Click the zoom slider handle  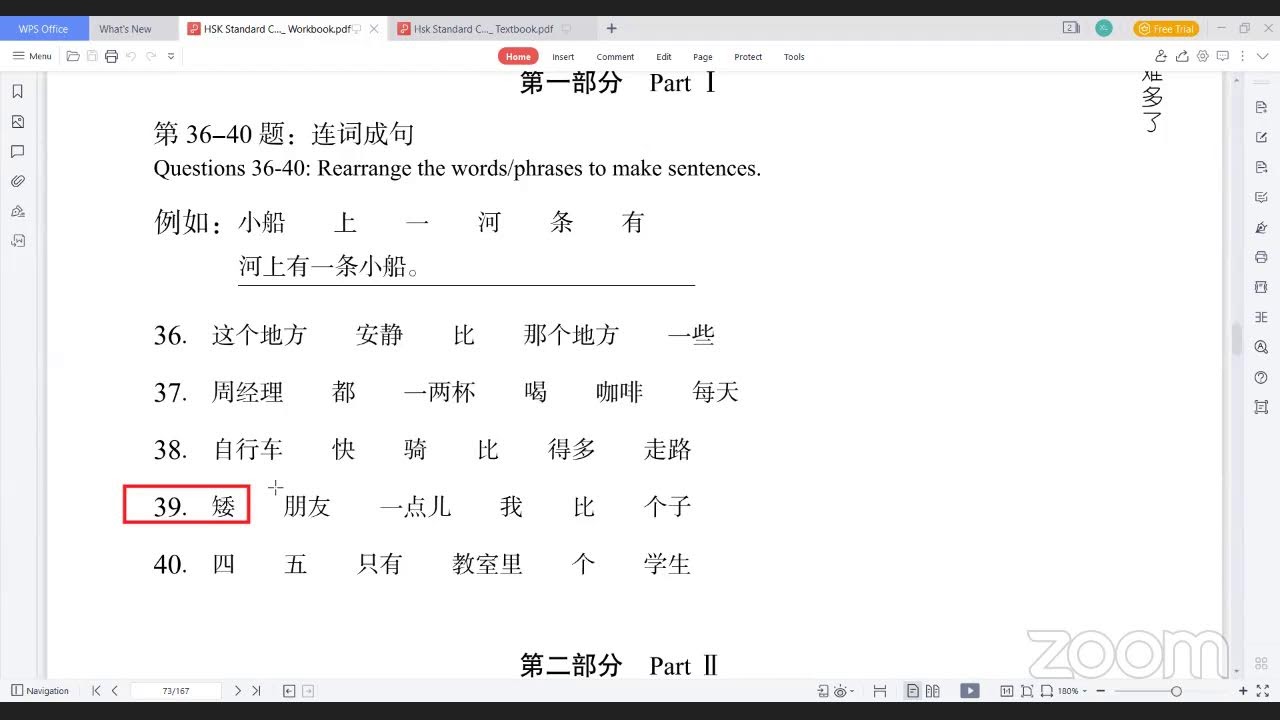(x=1176, y=690)
